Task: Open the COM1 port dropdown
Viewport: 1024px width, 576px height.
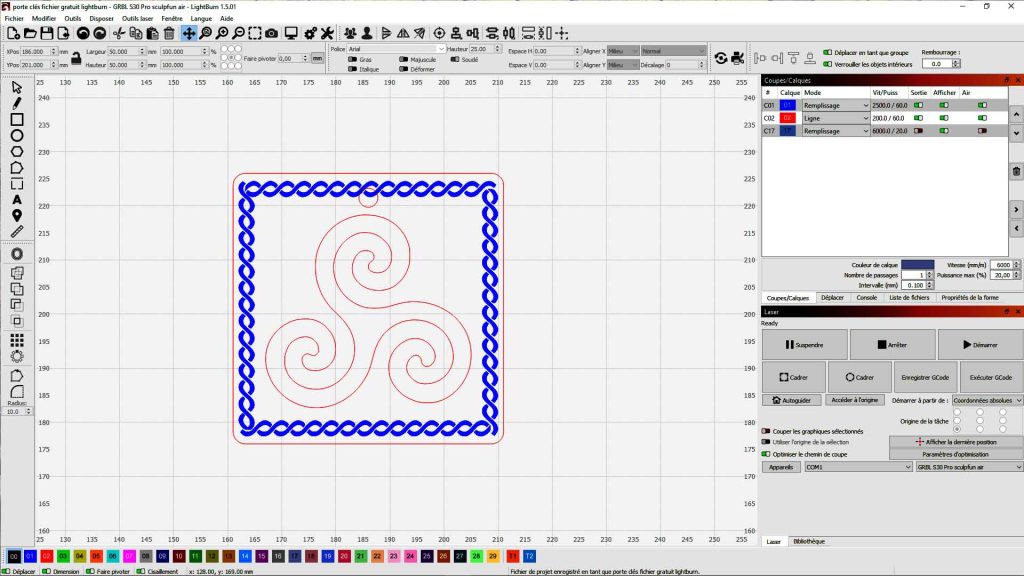Action: (858, 467)
